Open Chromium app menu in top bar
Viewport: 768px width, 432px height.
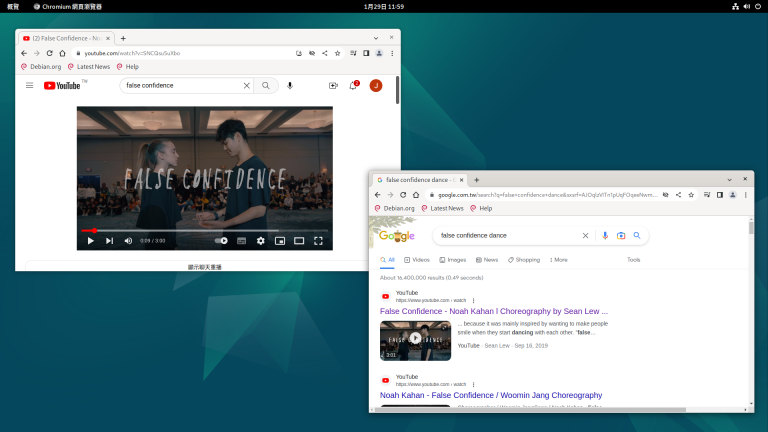pyautogui.click(x=68, y=6)
